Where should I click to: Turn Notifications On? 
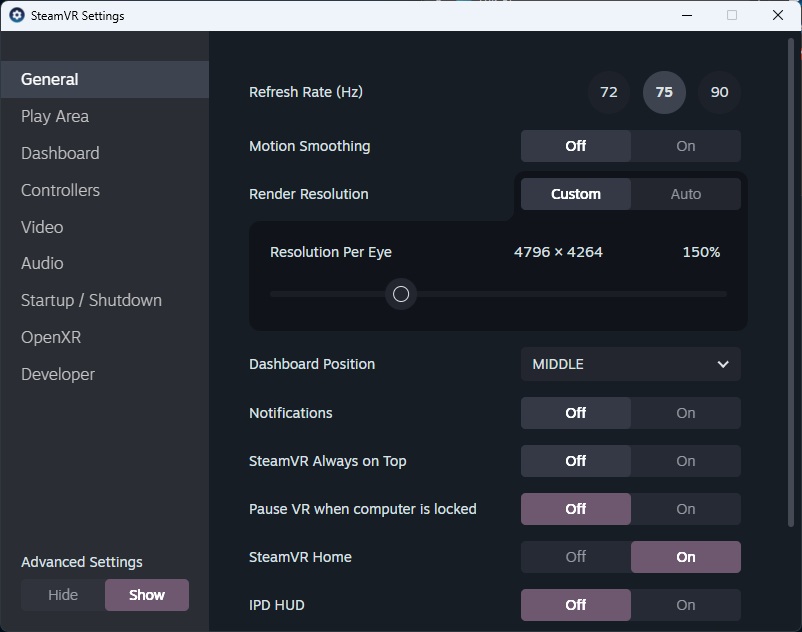[686, 413]
